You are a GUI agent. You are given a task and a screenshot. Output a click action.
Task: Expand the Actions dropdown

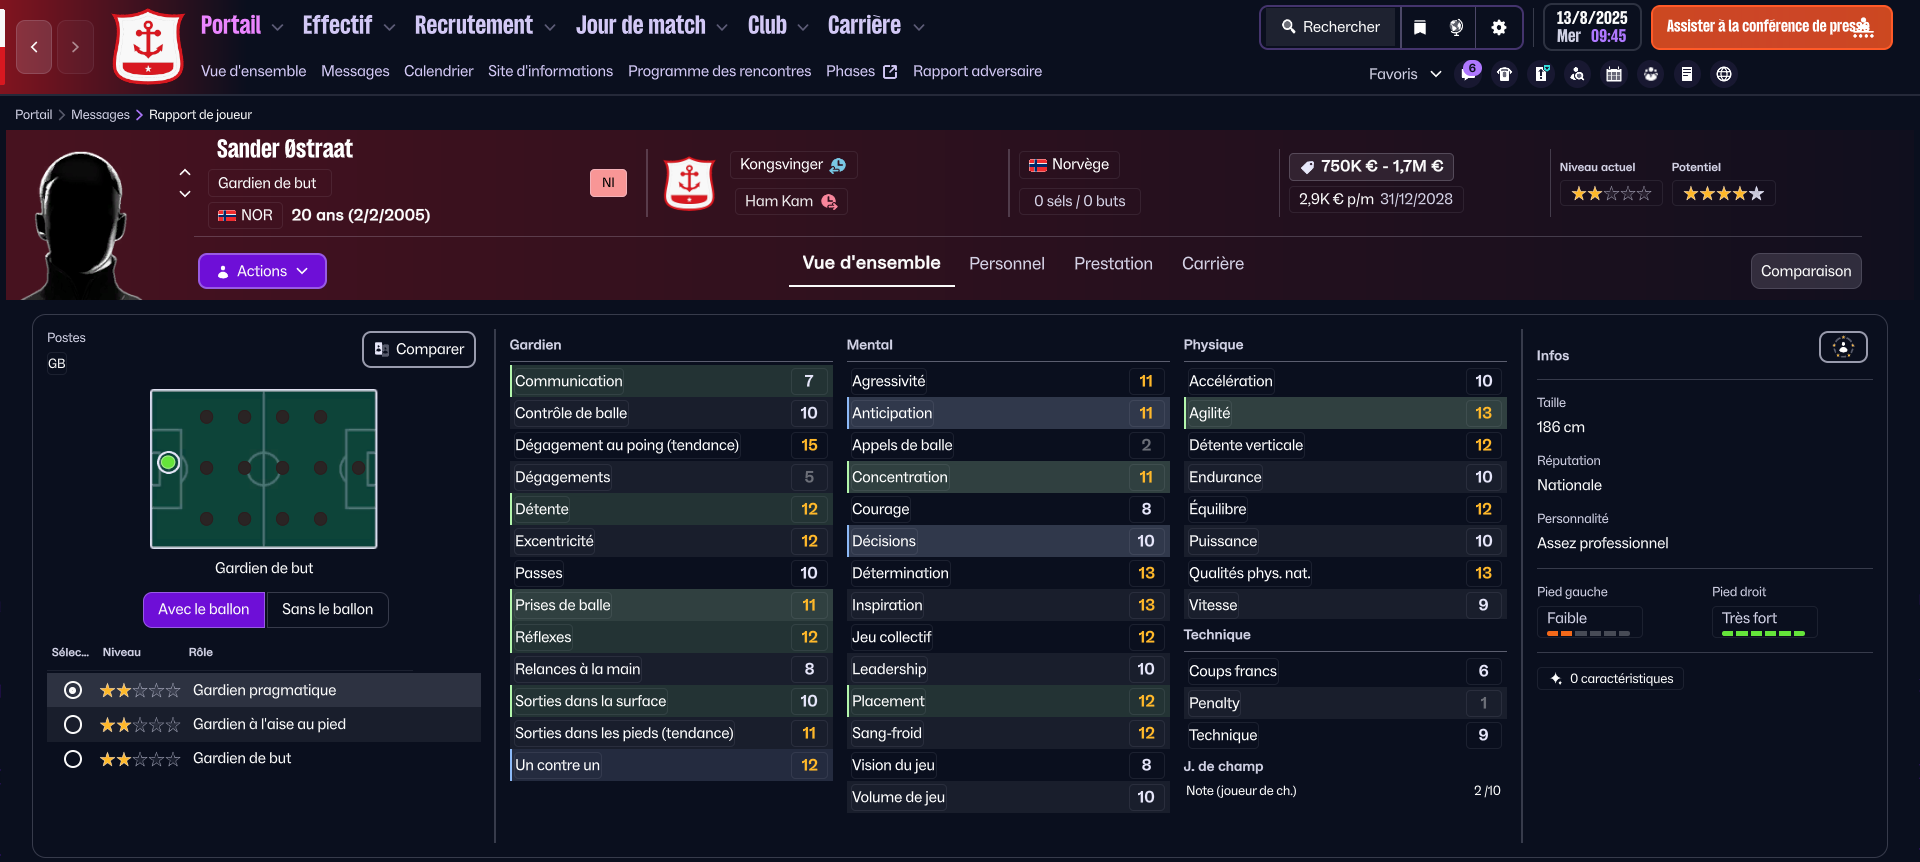[x=262, y=271]
